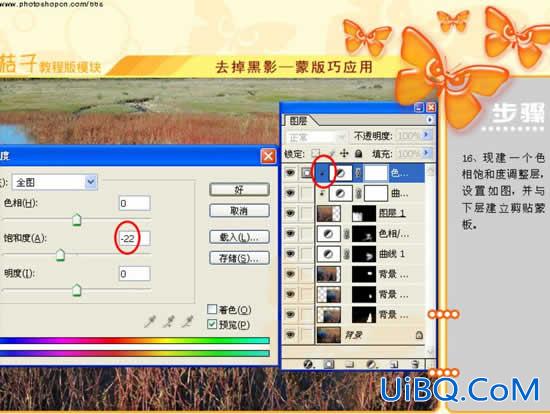Click the lock all padlock icon
550x414 pixels.
(x=358, y=153)
